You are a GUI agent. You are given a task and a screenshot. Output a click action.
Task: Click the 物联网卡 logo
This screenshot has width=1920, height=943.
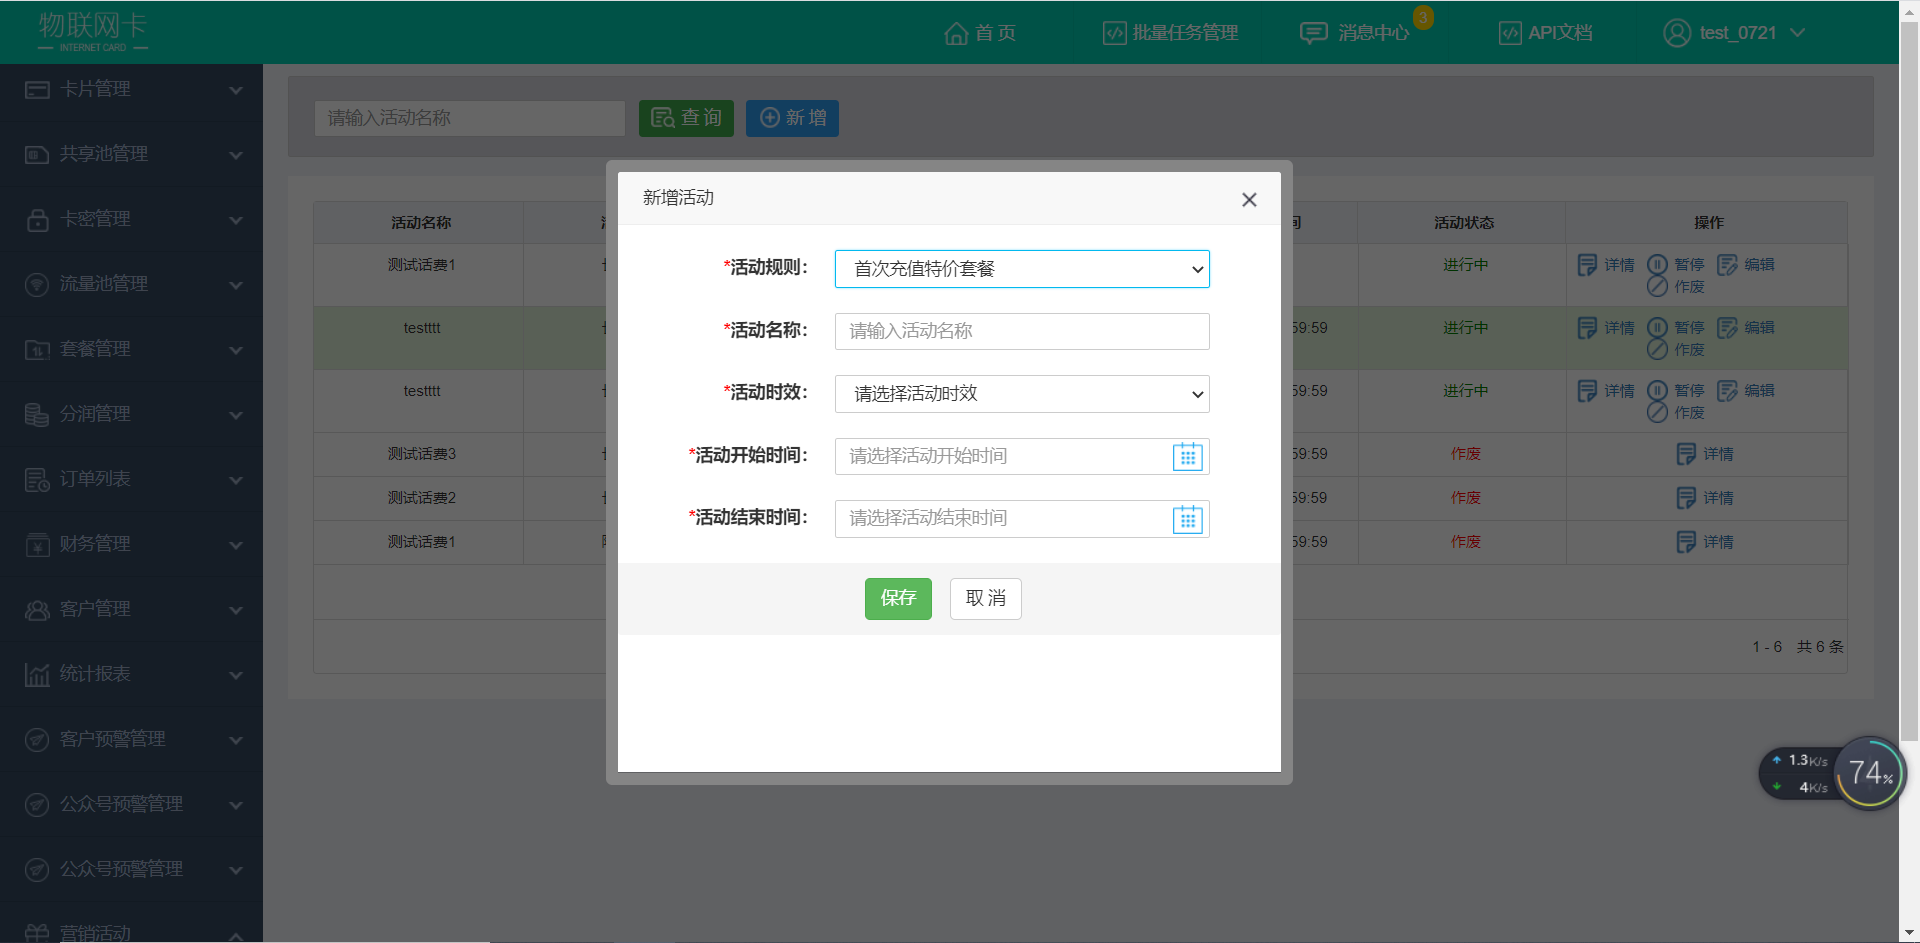point(93,32)
